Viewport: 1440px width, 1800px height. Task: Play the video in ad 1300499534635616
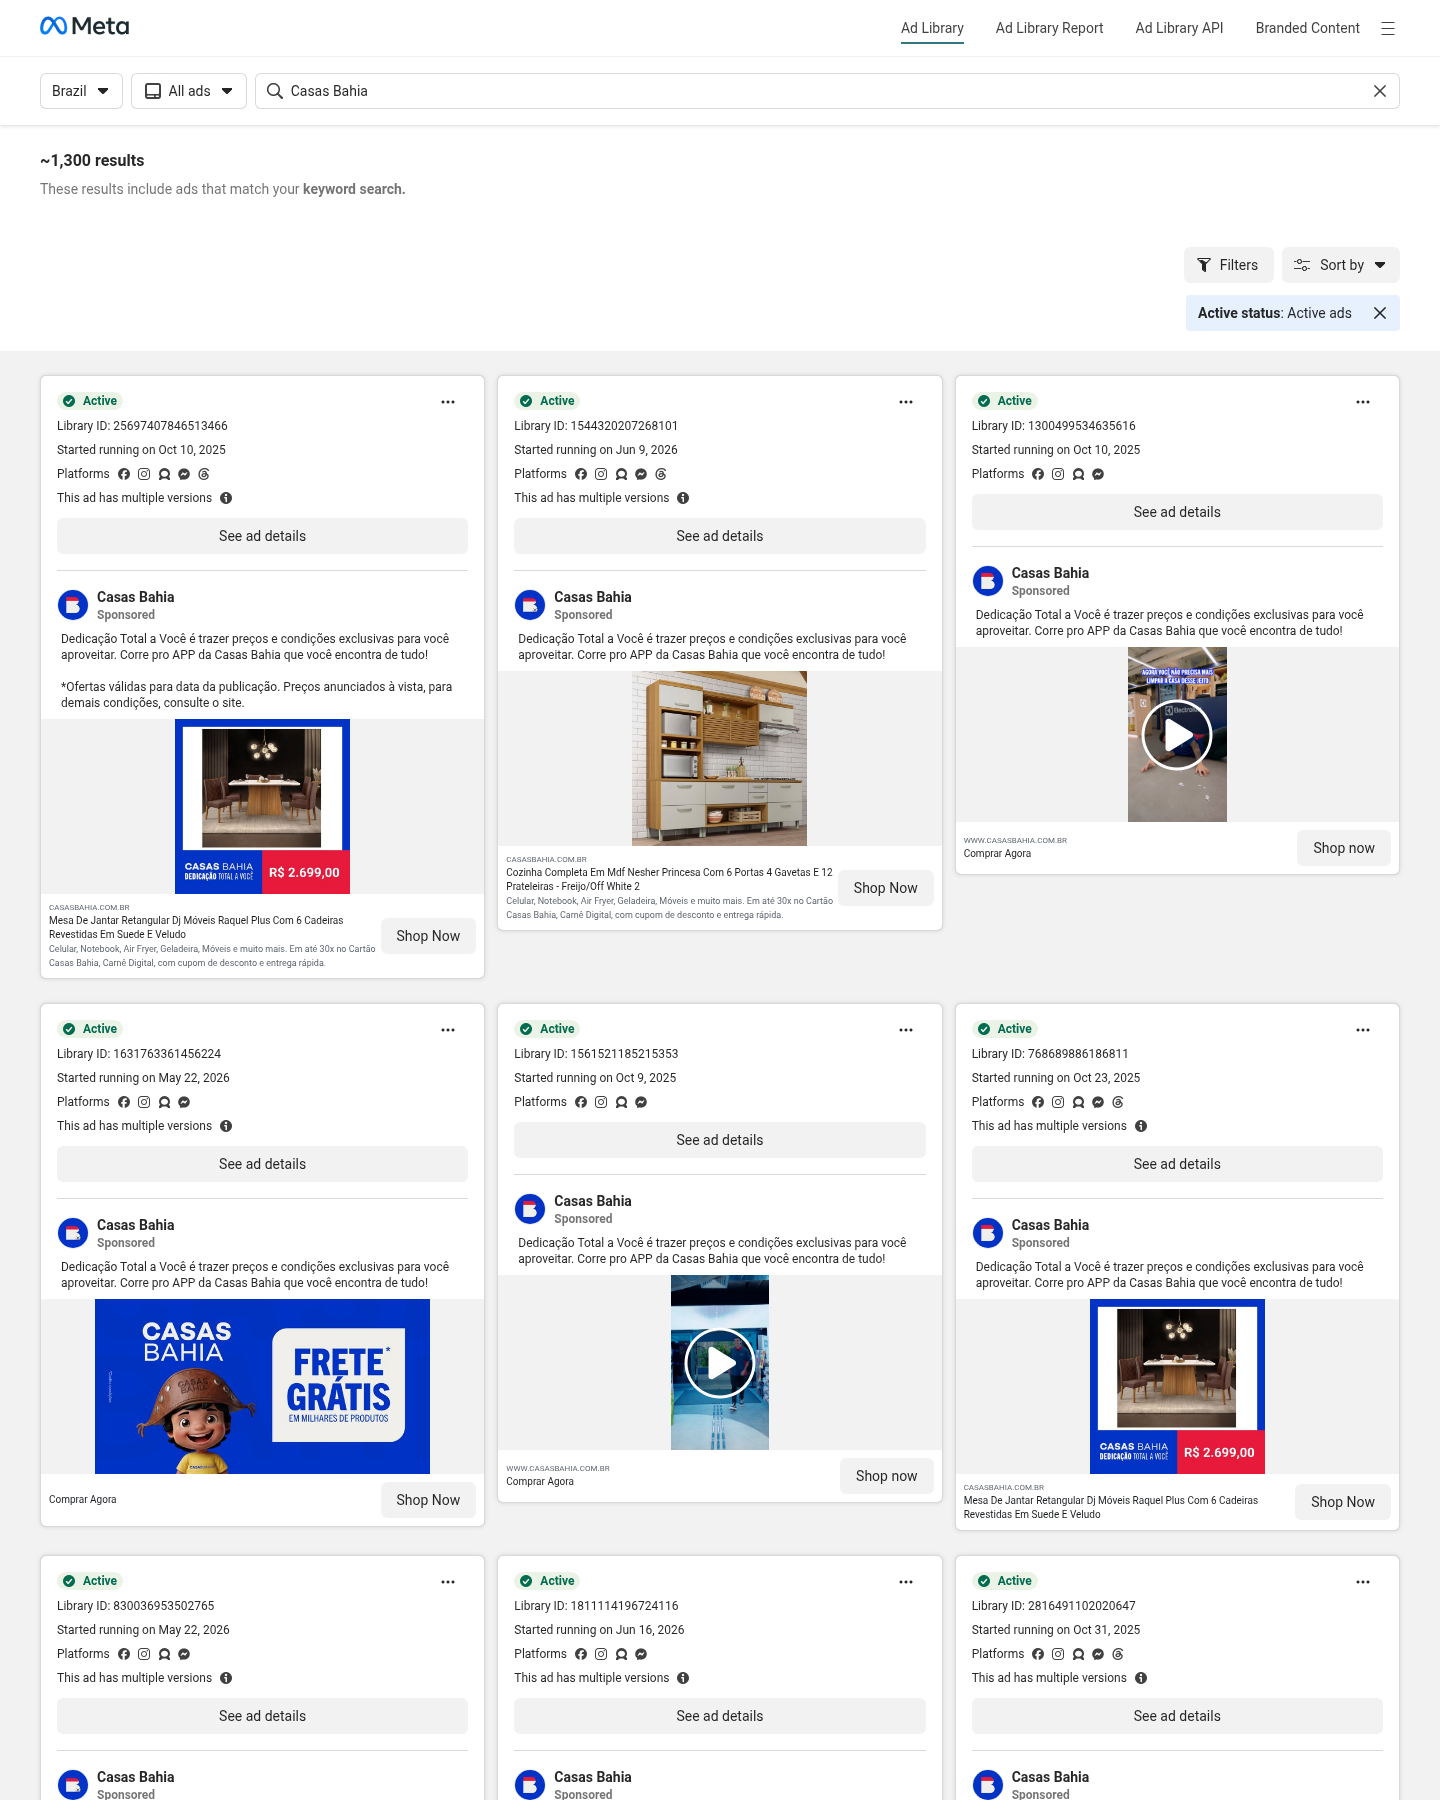click(1177, 735)
